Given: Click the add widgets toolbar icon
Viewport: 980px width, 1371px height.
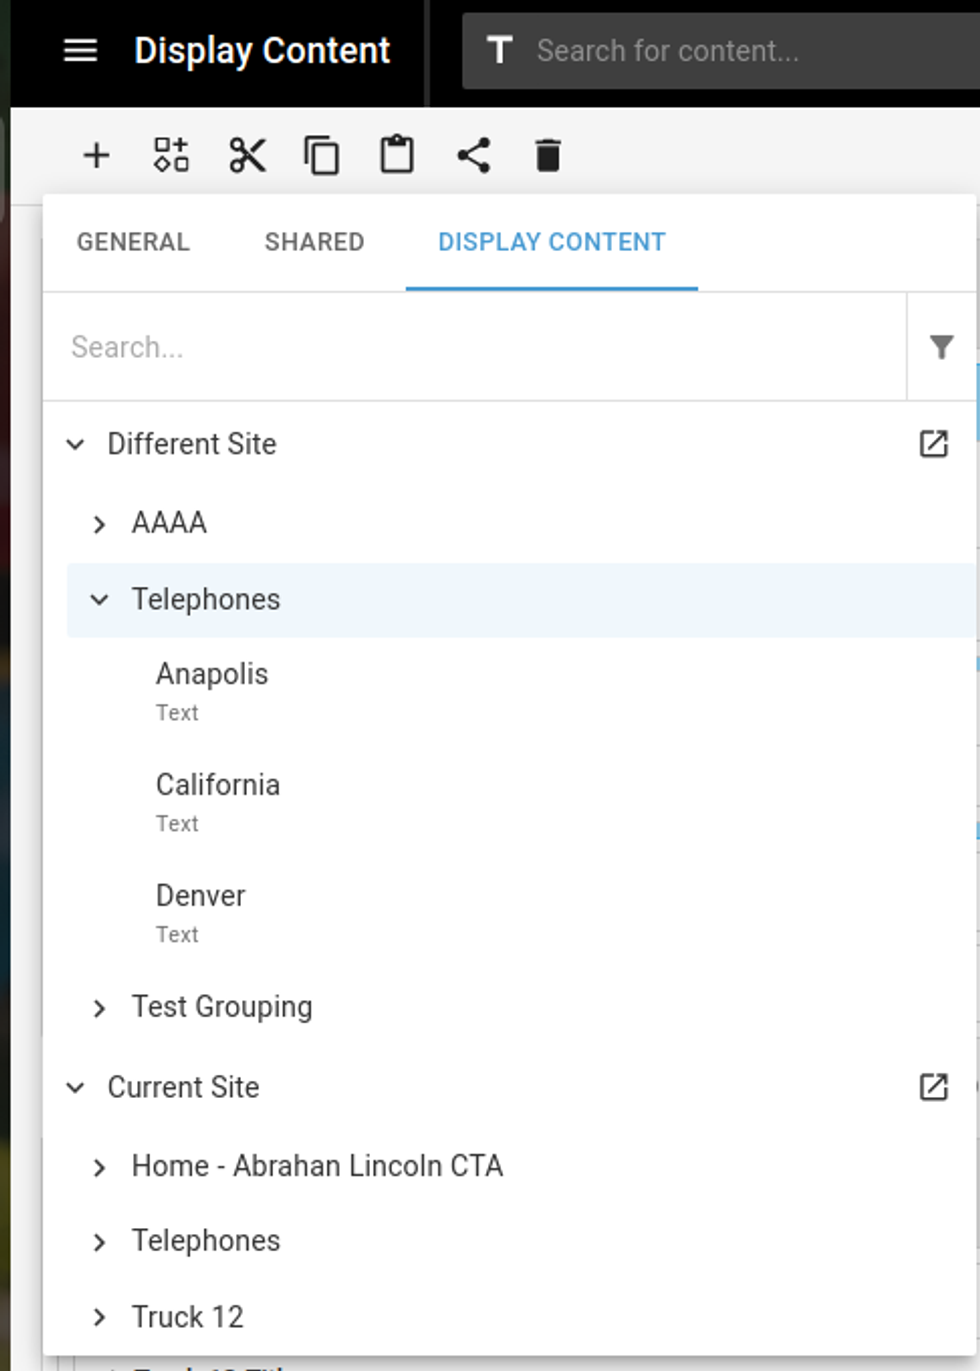Looking at the screenshot, I should 171,156.
